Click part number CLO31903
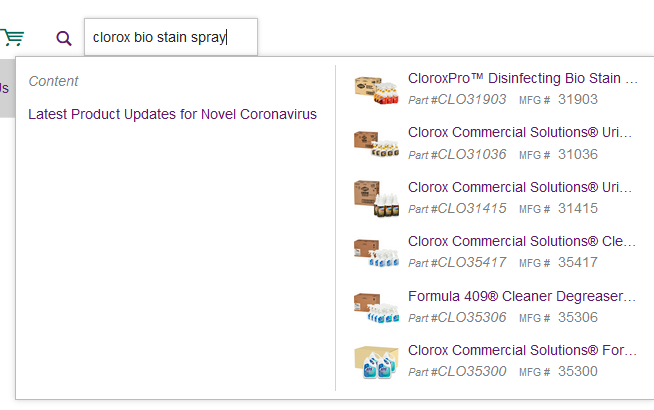Image resolution: width=654 pixels, height=410 pixels. point(457,99)
